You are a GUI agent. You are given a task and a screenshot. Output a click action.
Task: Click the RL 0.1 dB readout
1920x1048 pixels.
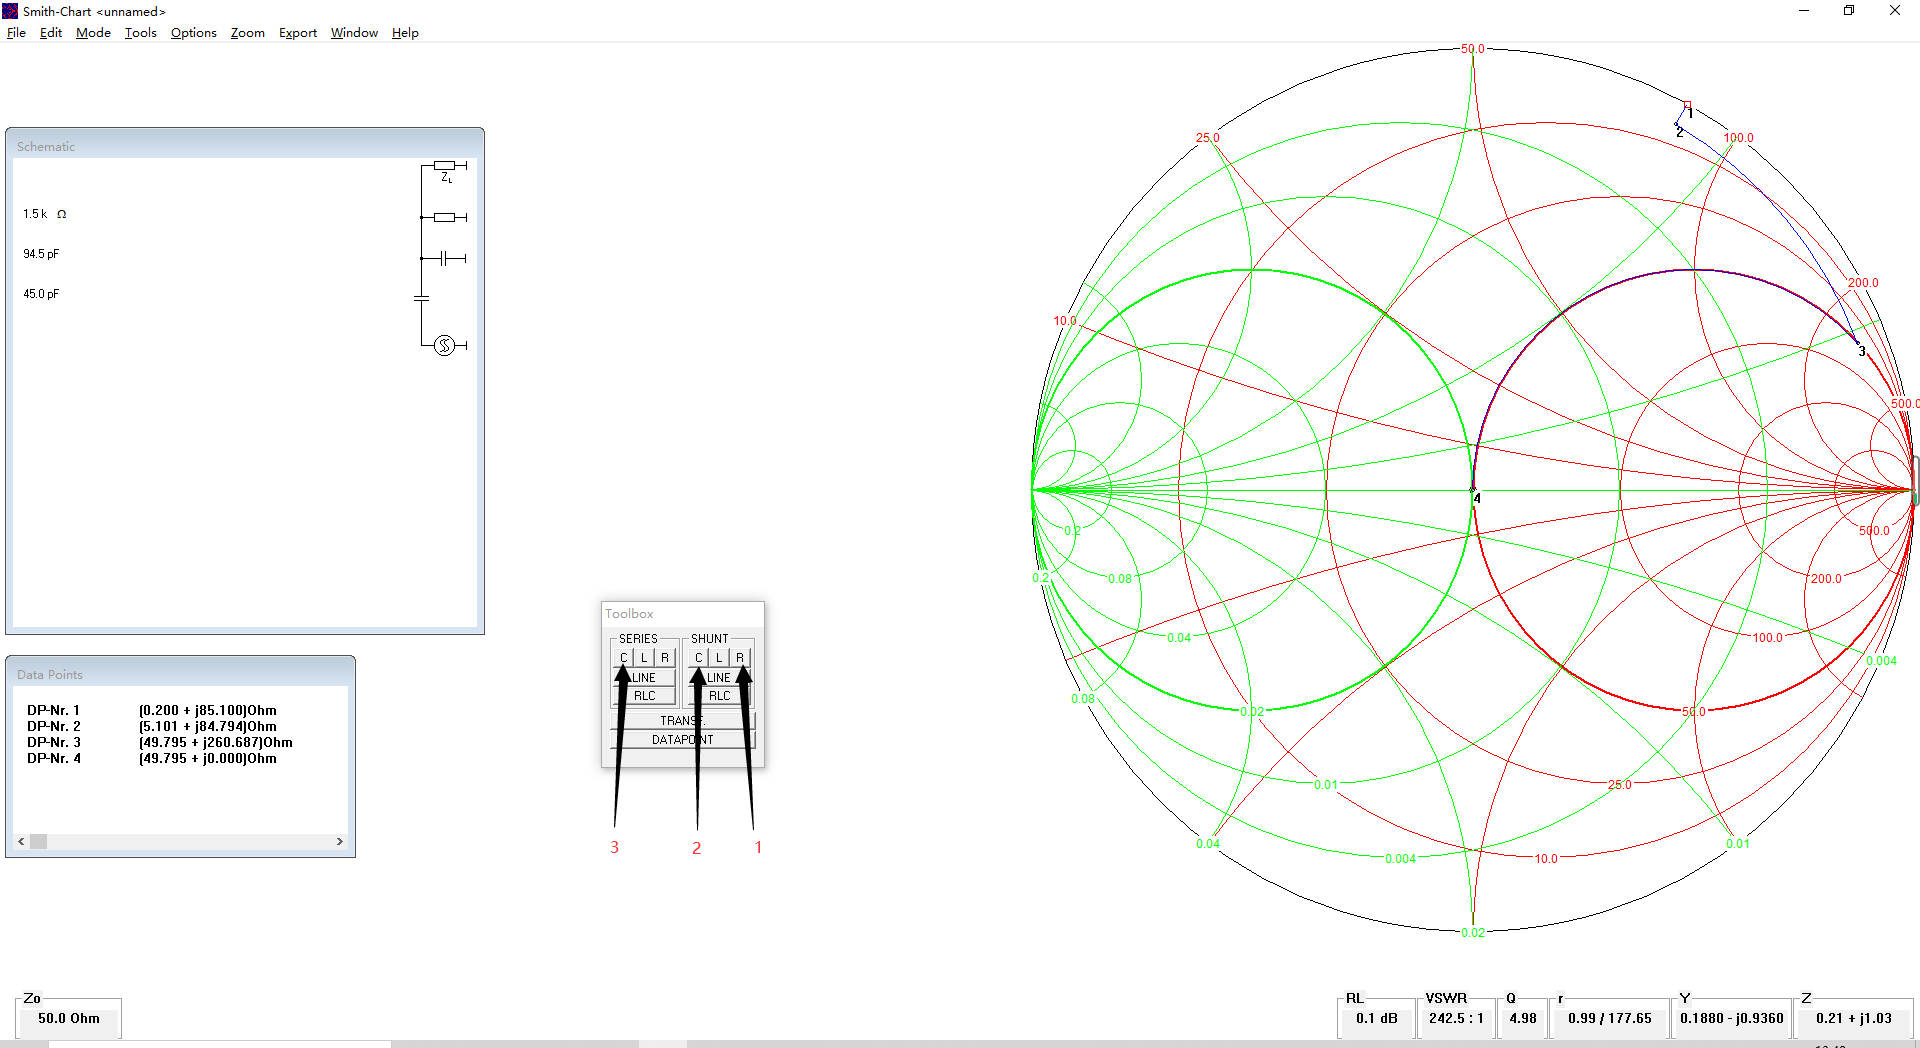click(x=1376, y=1018)
